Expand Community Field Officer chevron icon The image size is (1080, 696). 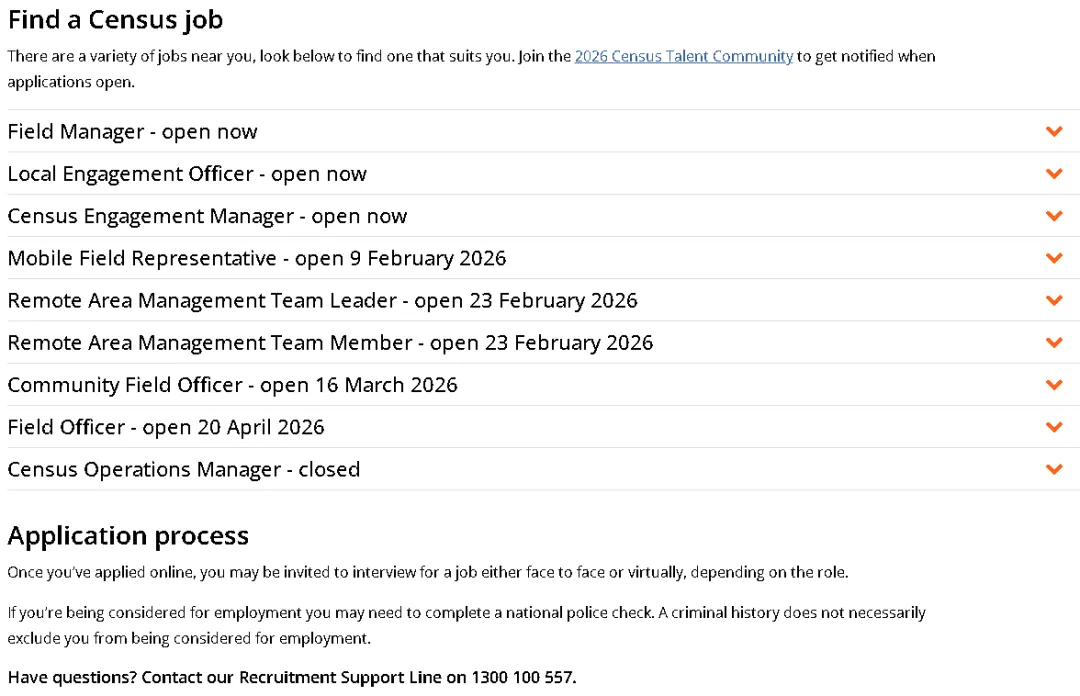1054,385
